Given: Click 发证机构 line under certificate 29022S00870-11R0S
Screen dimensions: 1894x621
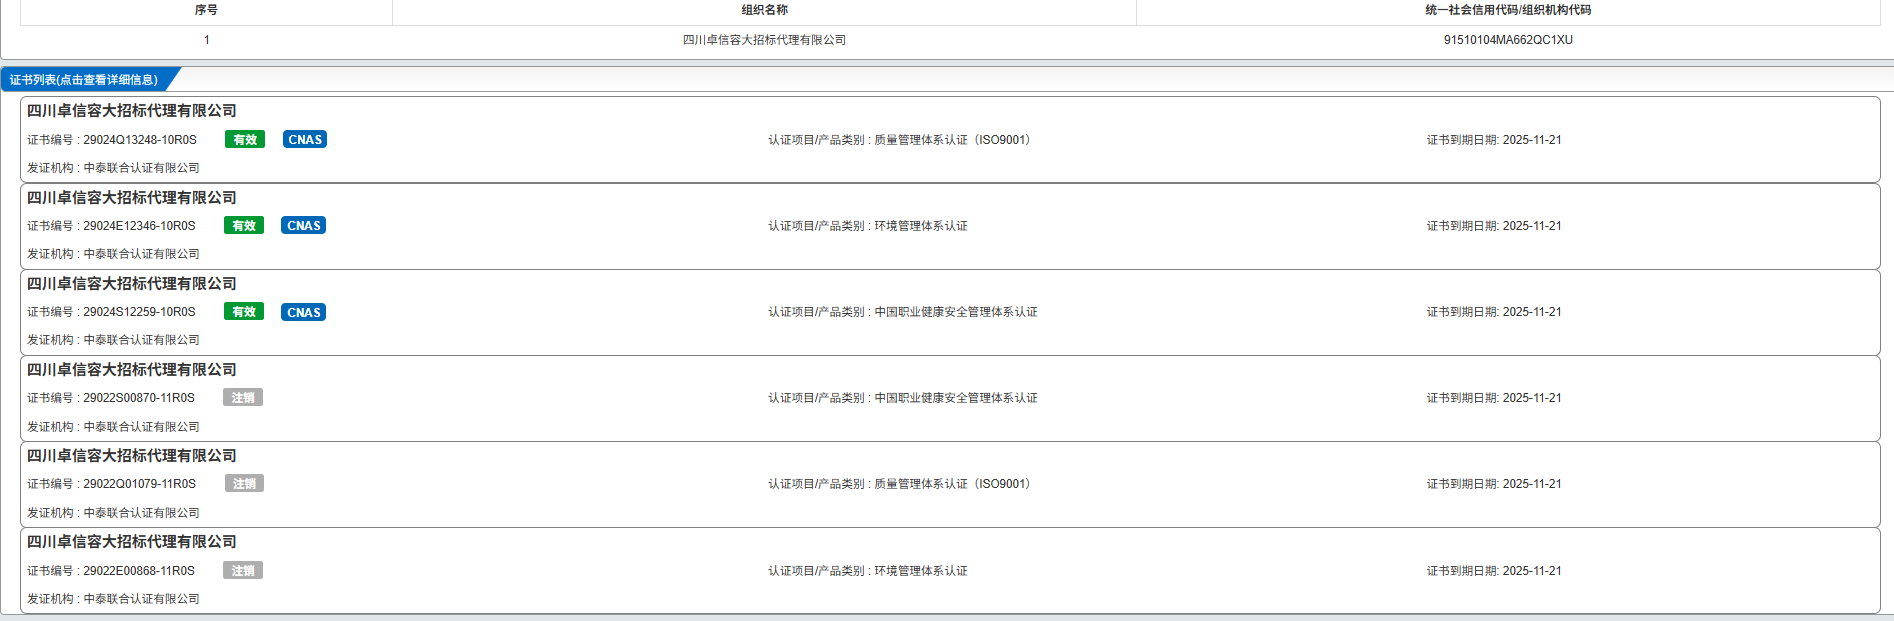Looking at the screenshot, I should [x=113, y=427].
